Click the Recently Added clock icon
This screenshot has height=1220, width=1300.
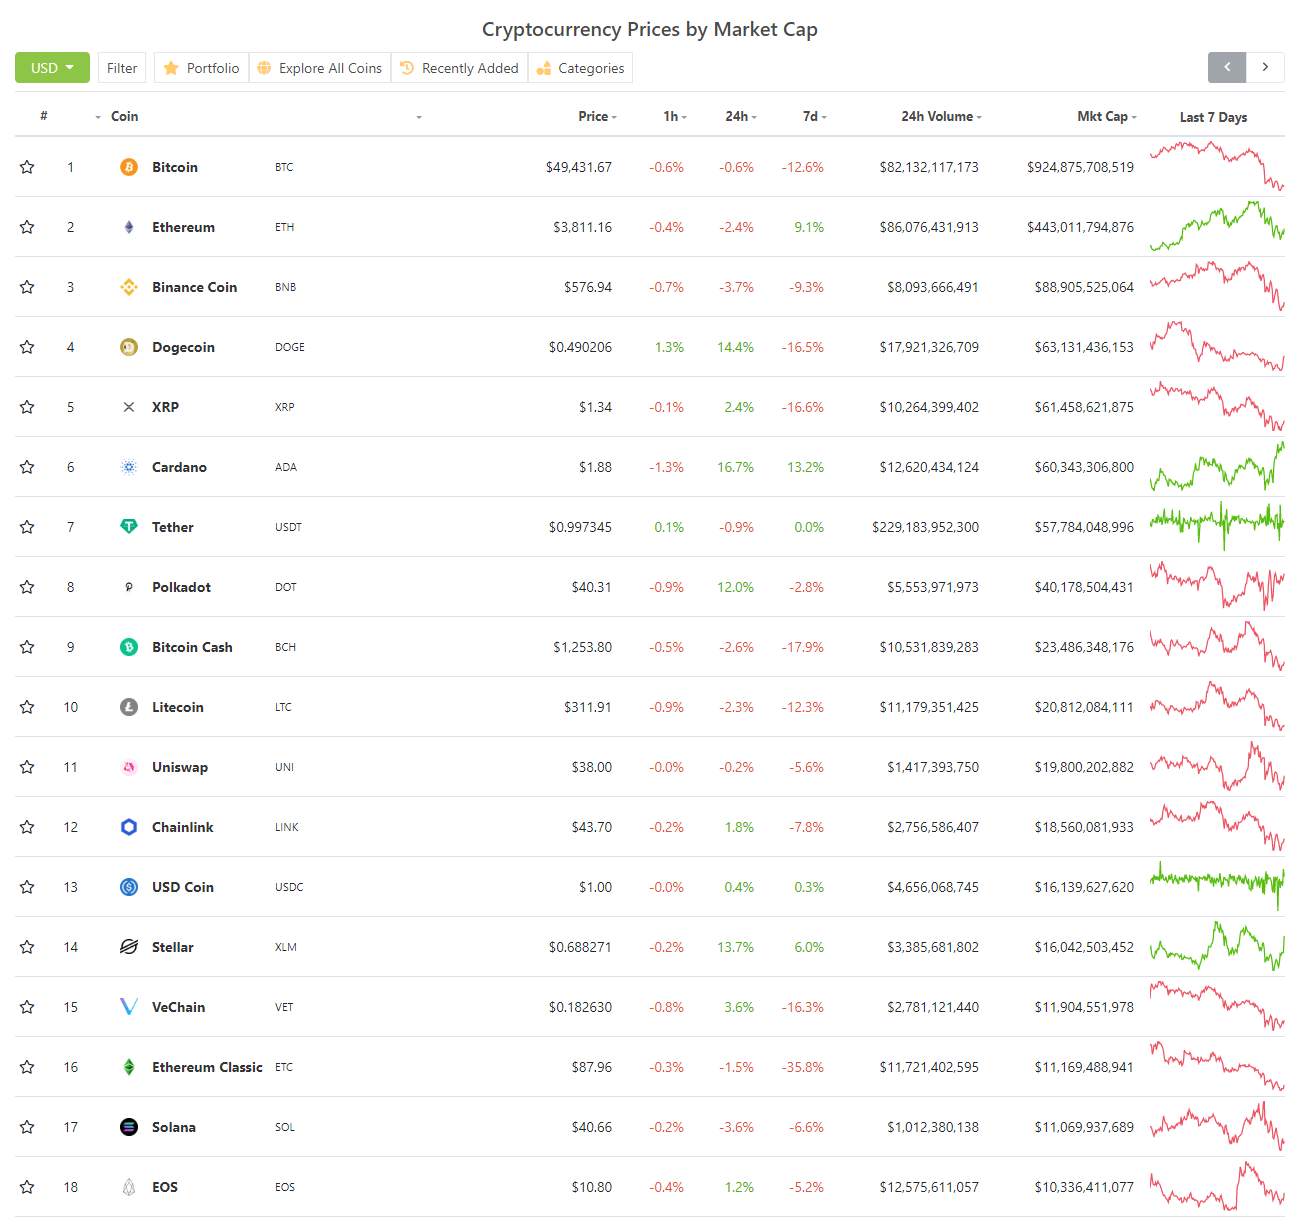coord(406,67)
